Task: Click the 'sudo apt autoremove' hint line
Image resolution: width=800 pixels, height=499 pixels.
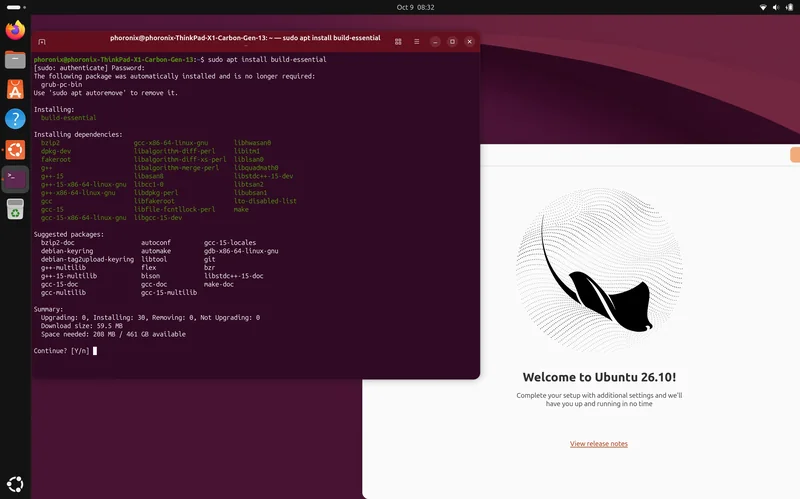Action: click(x=106, y=93)
